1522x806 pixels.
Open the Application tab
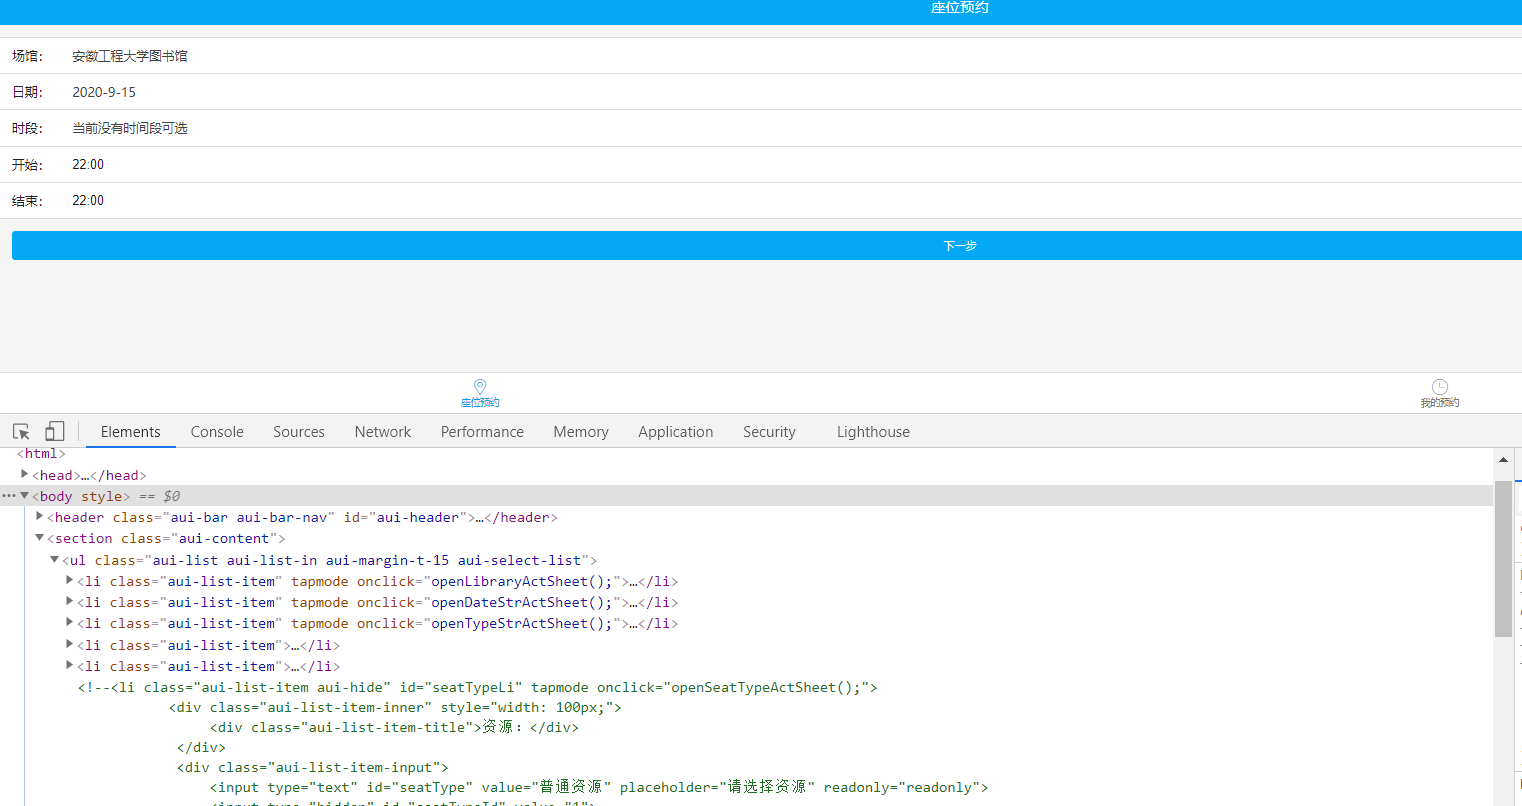point(676,432)
